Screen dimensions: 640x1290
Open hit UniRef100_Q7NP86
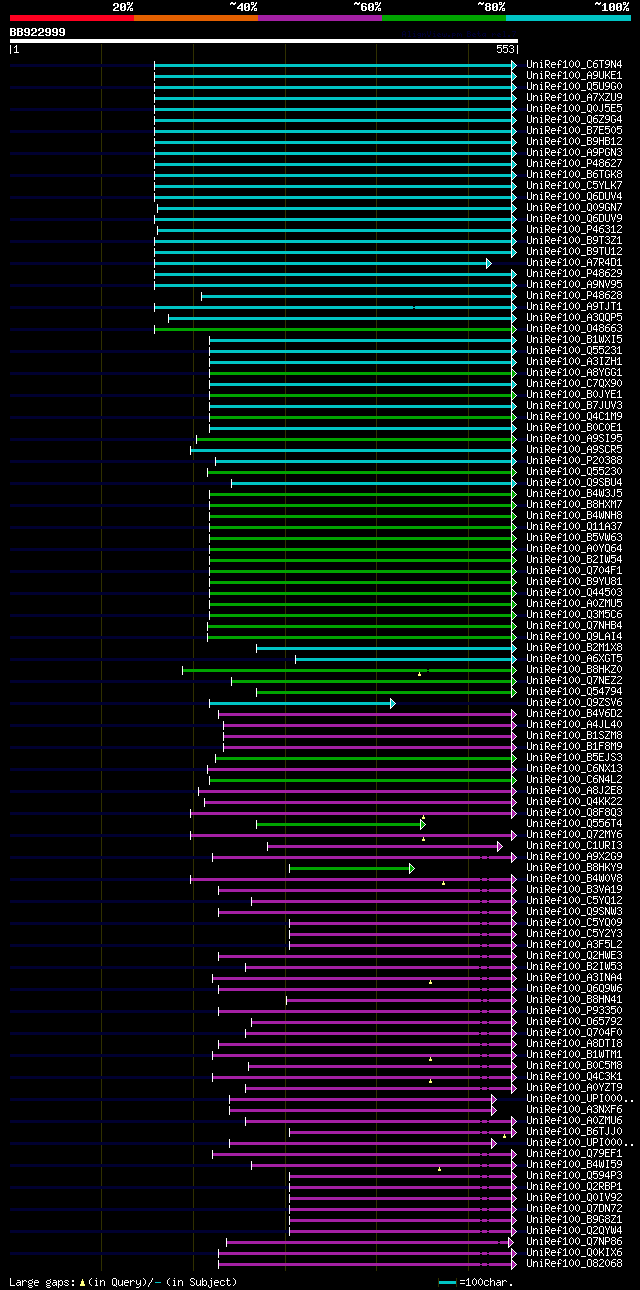coord(574,1241)
